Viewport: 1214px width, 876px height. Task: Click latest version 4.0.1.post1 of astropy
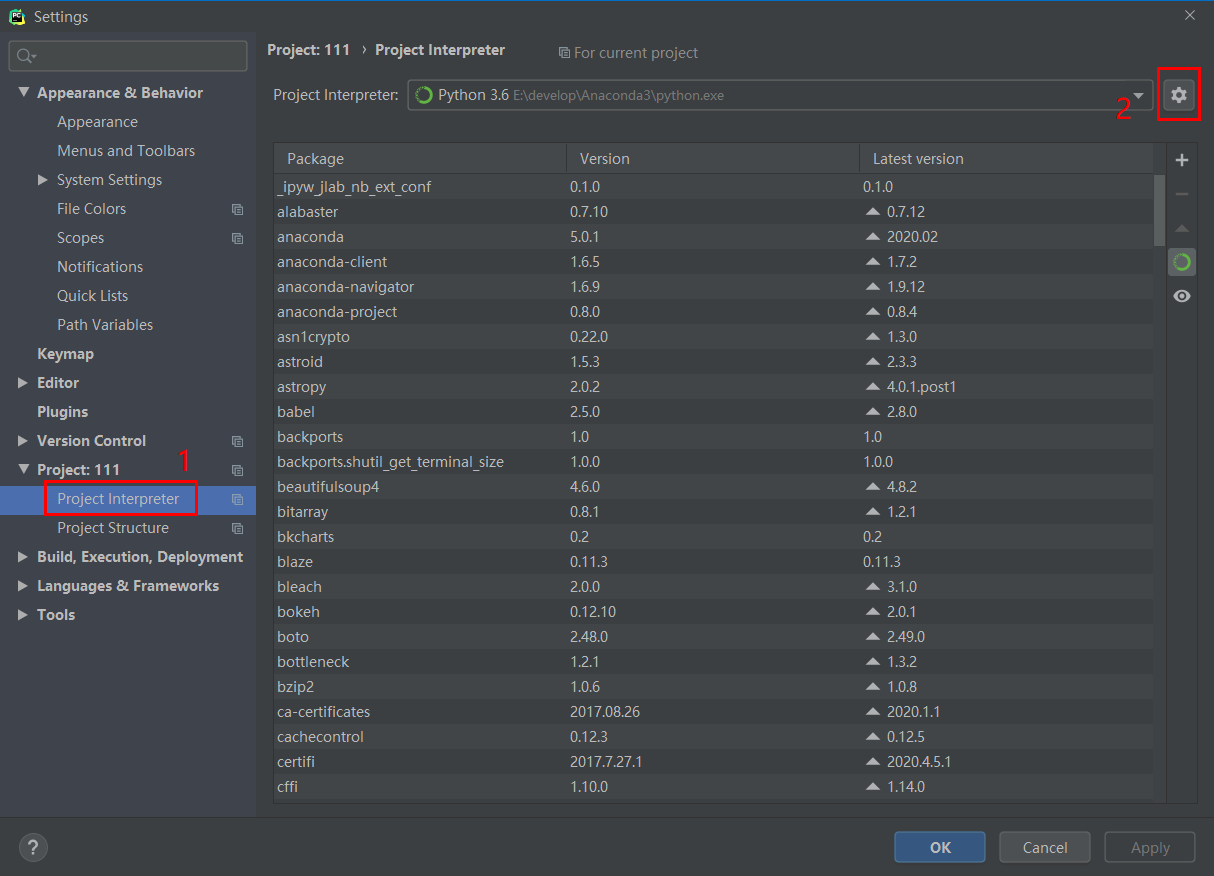(x=921, y=387)
